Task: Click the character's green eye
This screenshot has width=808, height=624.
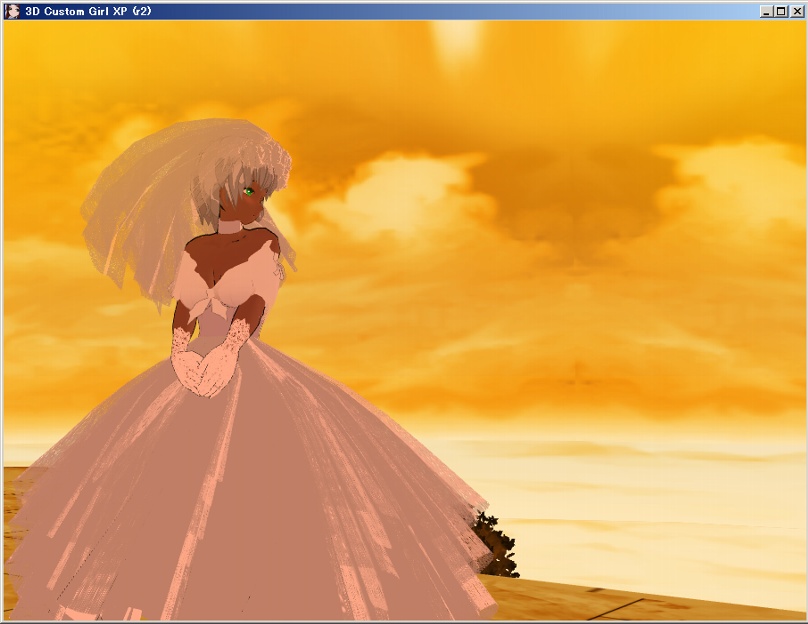Action: (x=249, y=192)
